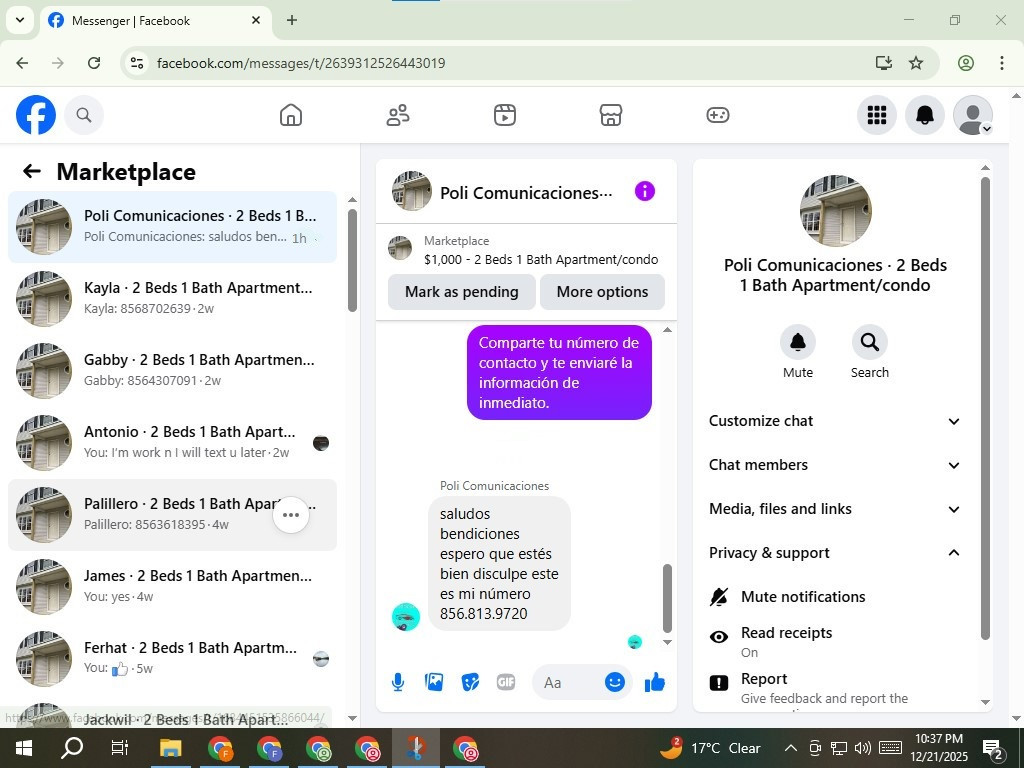The width and height of the screenshot is (1024, 768).
Task: Open Chrome three-dot menu
Action: pyautogui.click(x=1001, y=63)
